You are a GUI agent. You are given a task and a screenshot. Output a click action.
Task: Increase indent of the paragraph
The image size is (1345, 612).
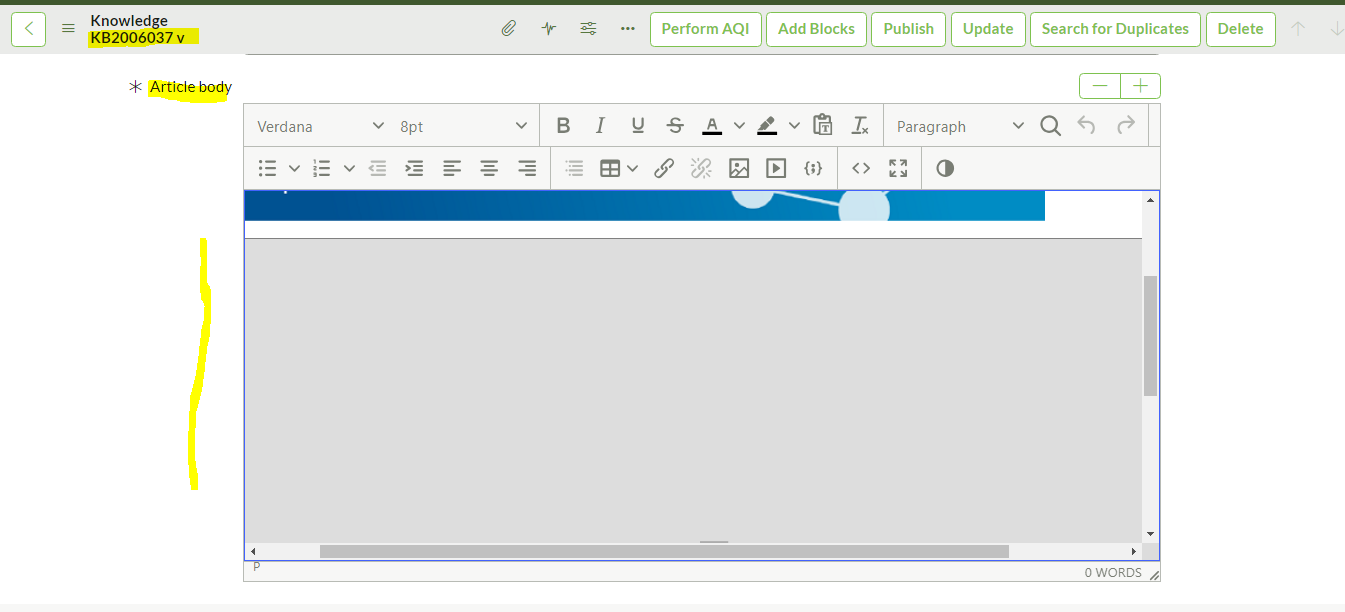414,169
